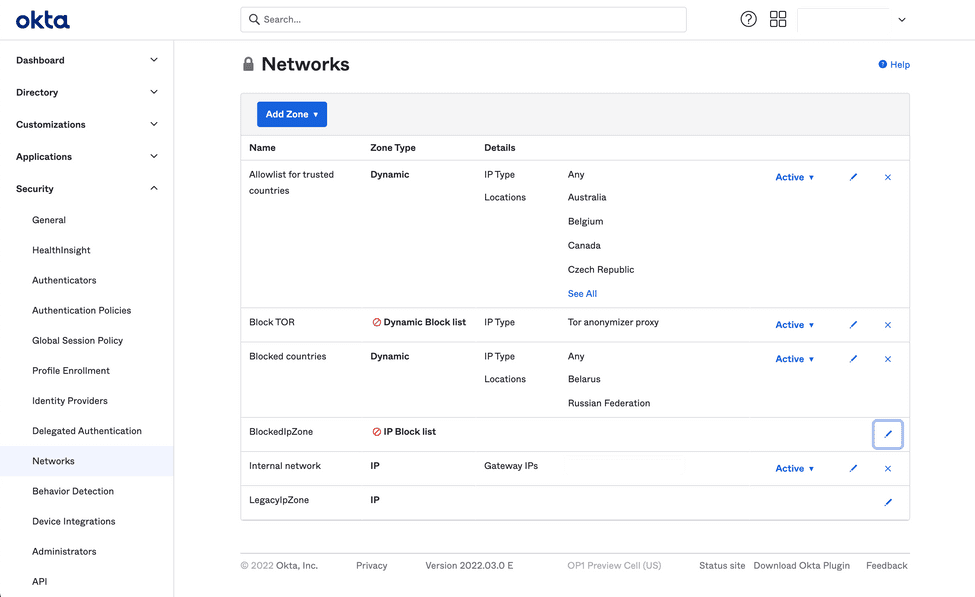This screenshot has height=597, width=975.
Task: Change Active status for Internal network
Action: click(794, 468)
